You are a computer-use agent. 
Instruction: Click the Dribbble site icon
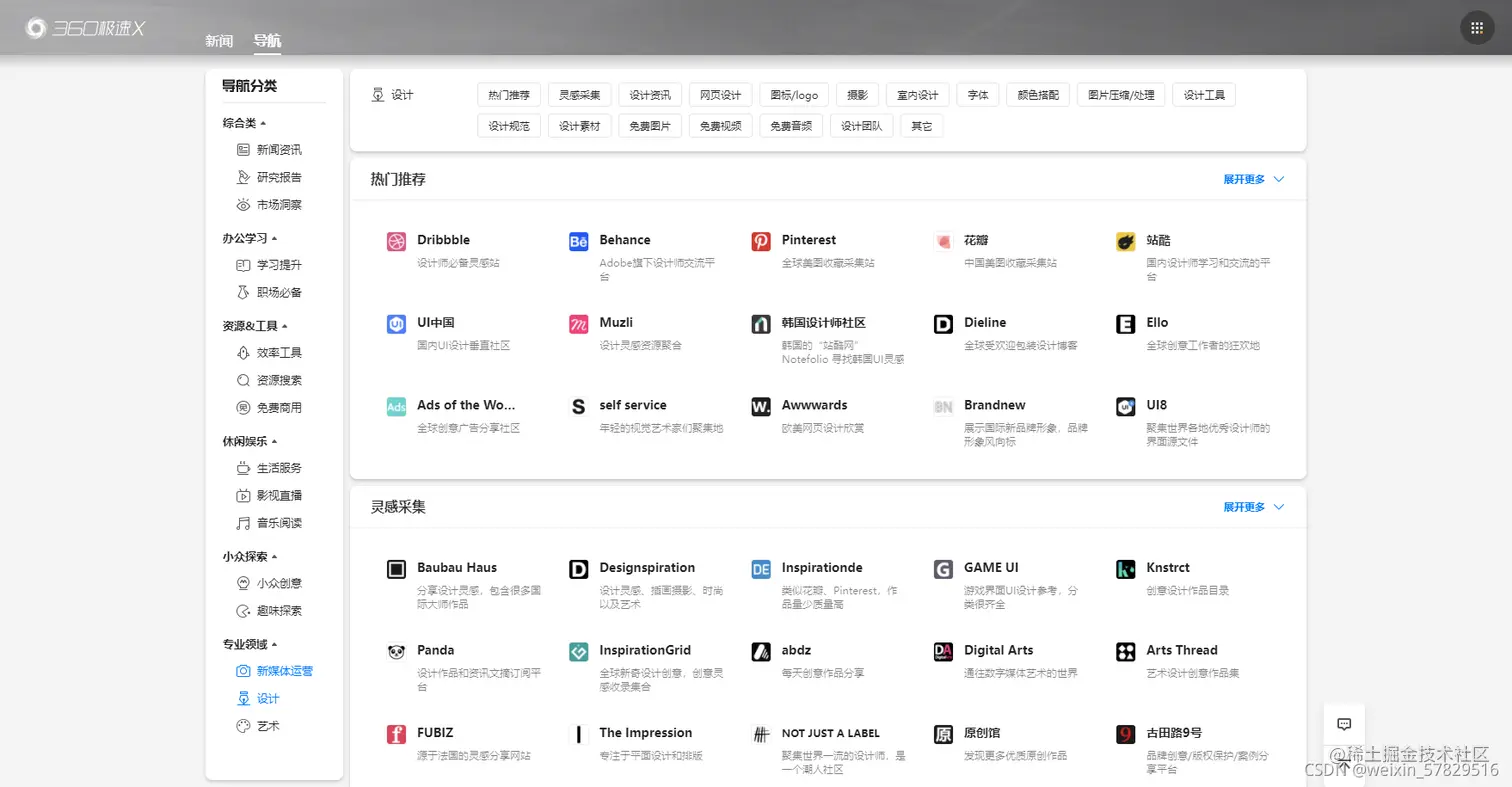pos(396,241)
